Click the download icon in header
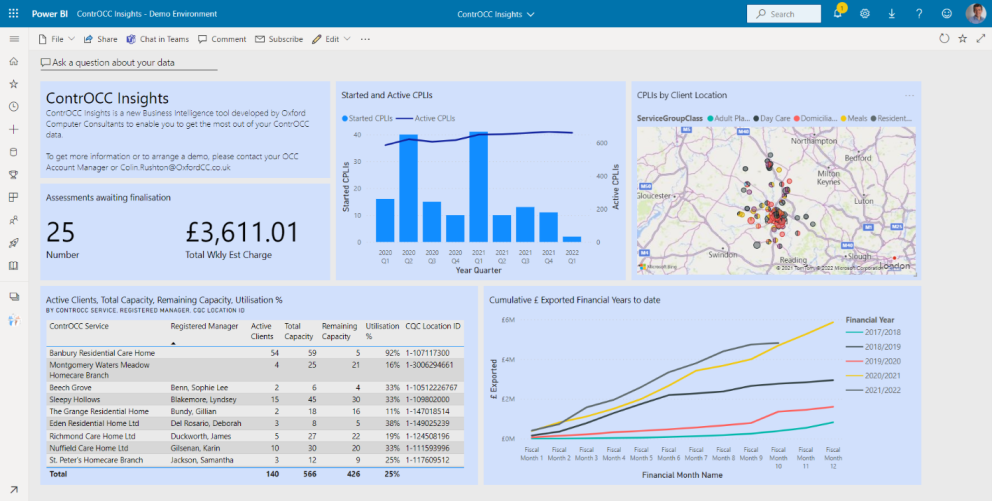992x501 pixels. click(x=892, y=13)
